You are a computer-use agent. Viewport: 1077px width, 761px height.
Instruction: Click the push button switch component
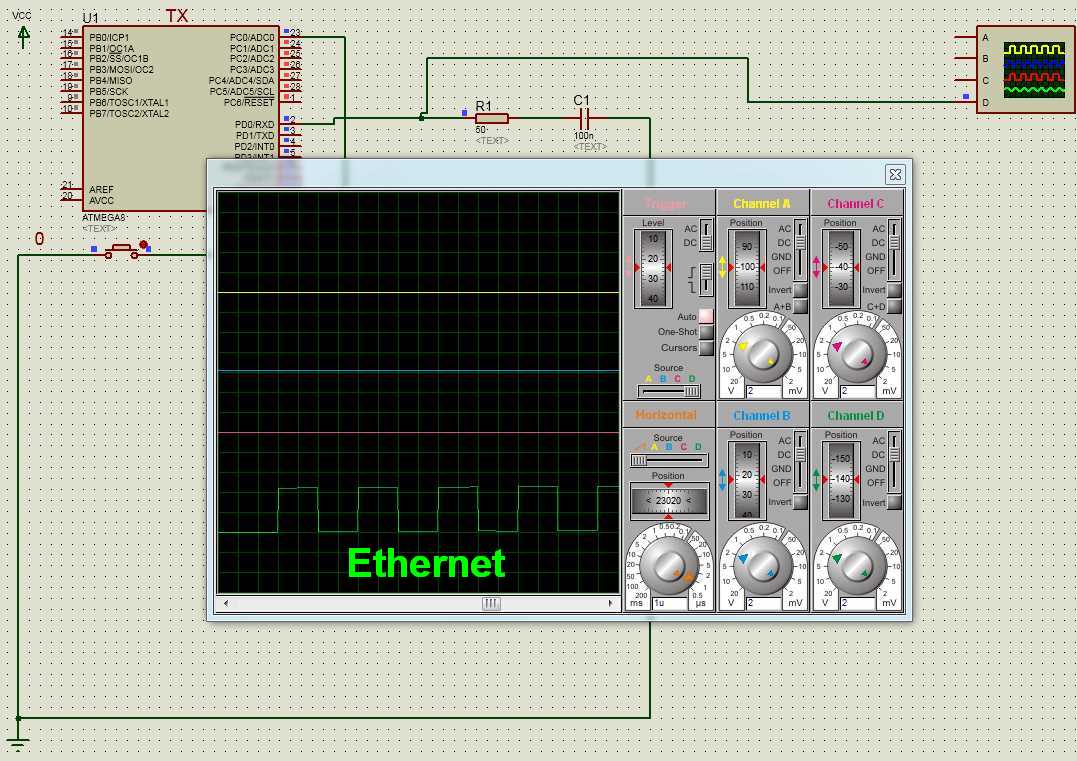point(122,251)
